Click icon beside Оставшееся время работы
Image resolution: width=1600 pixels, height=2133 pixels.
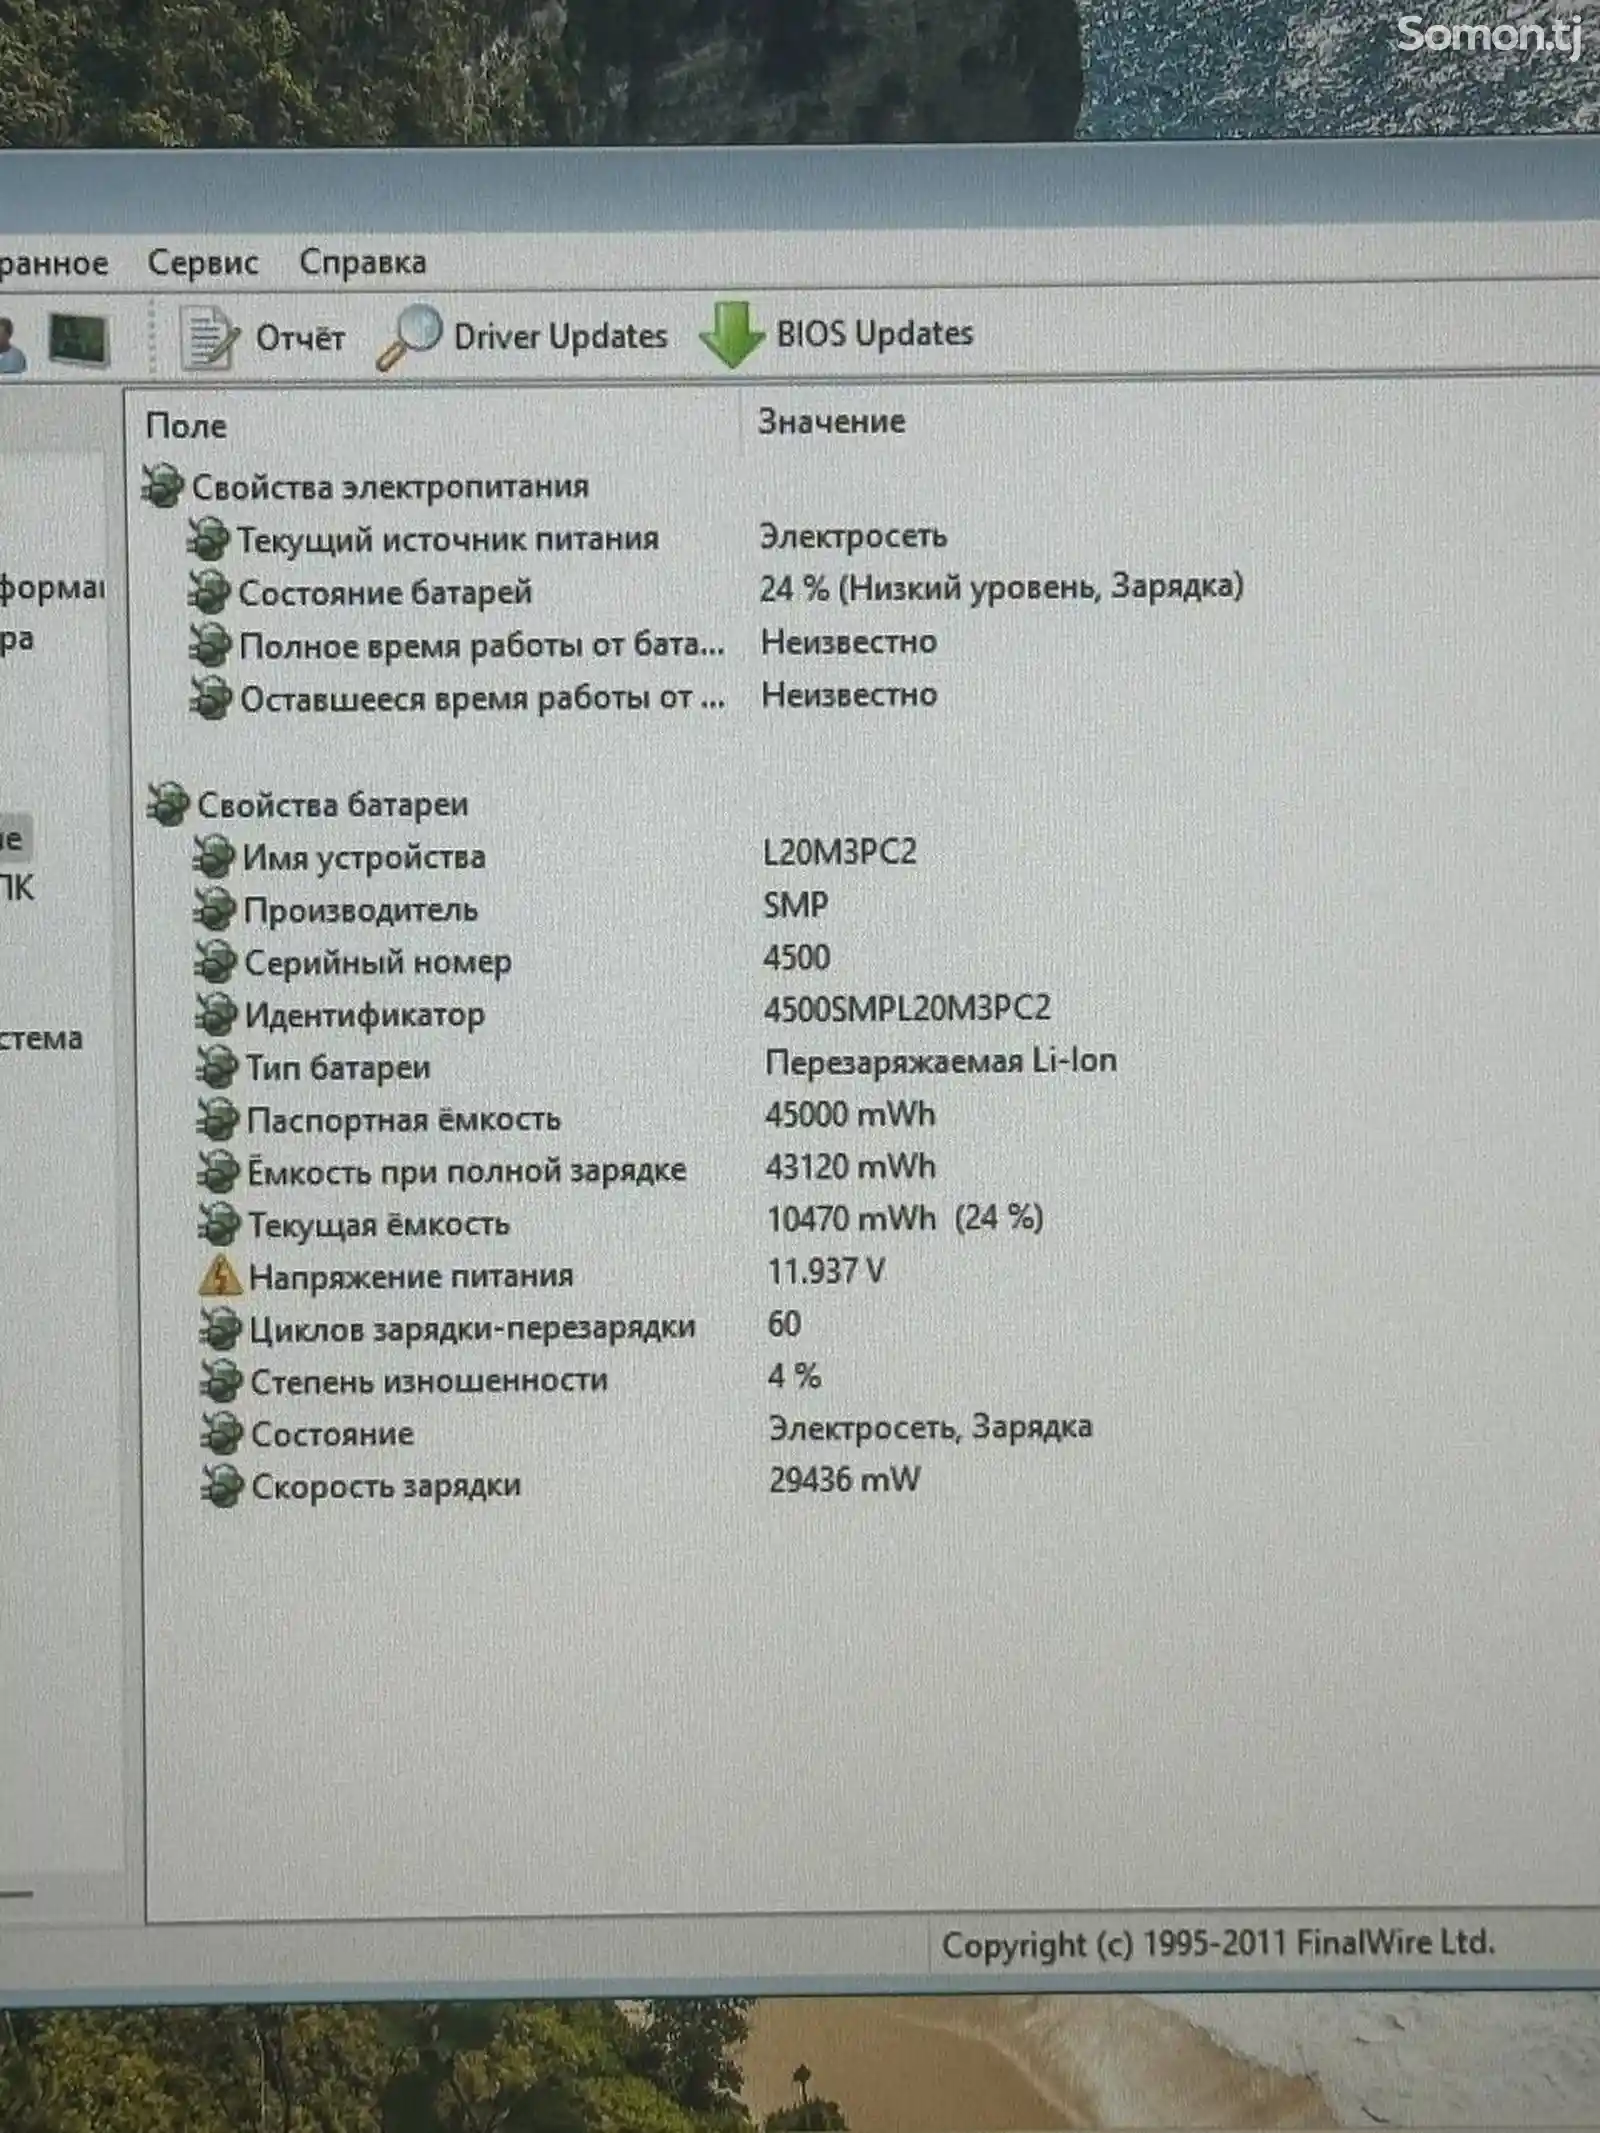(x=211, y=698)
